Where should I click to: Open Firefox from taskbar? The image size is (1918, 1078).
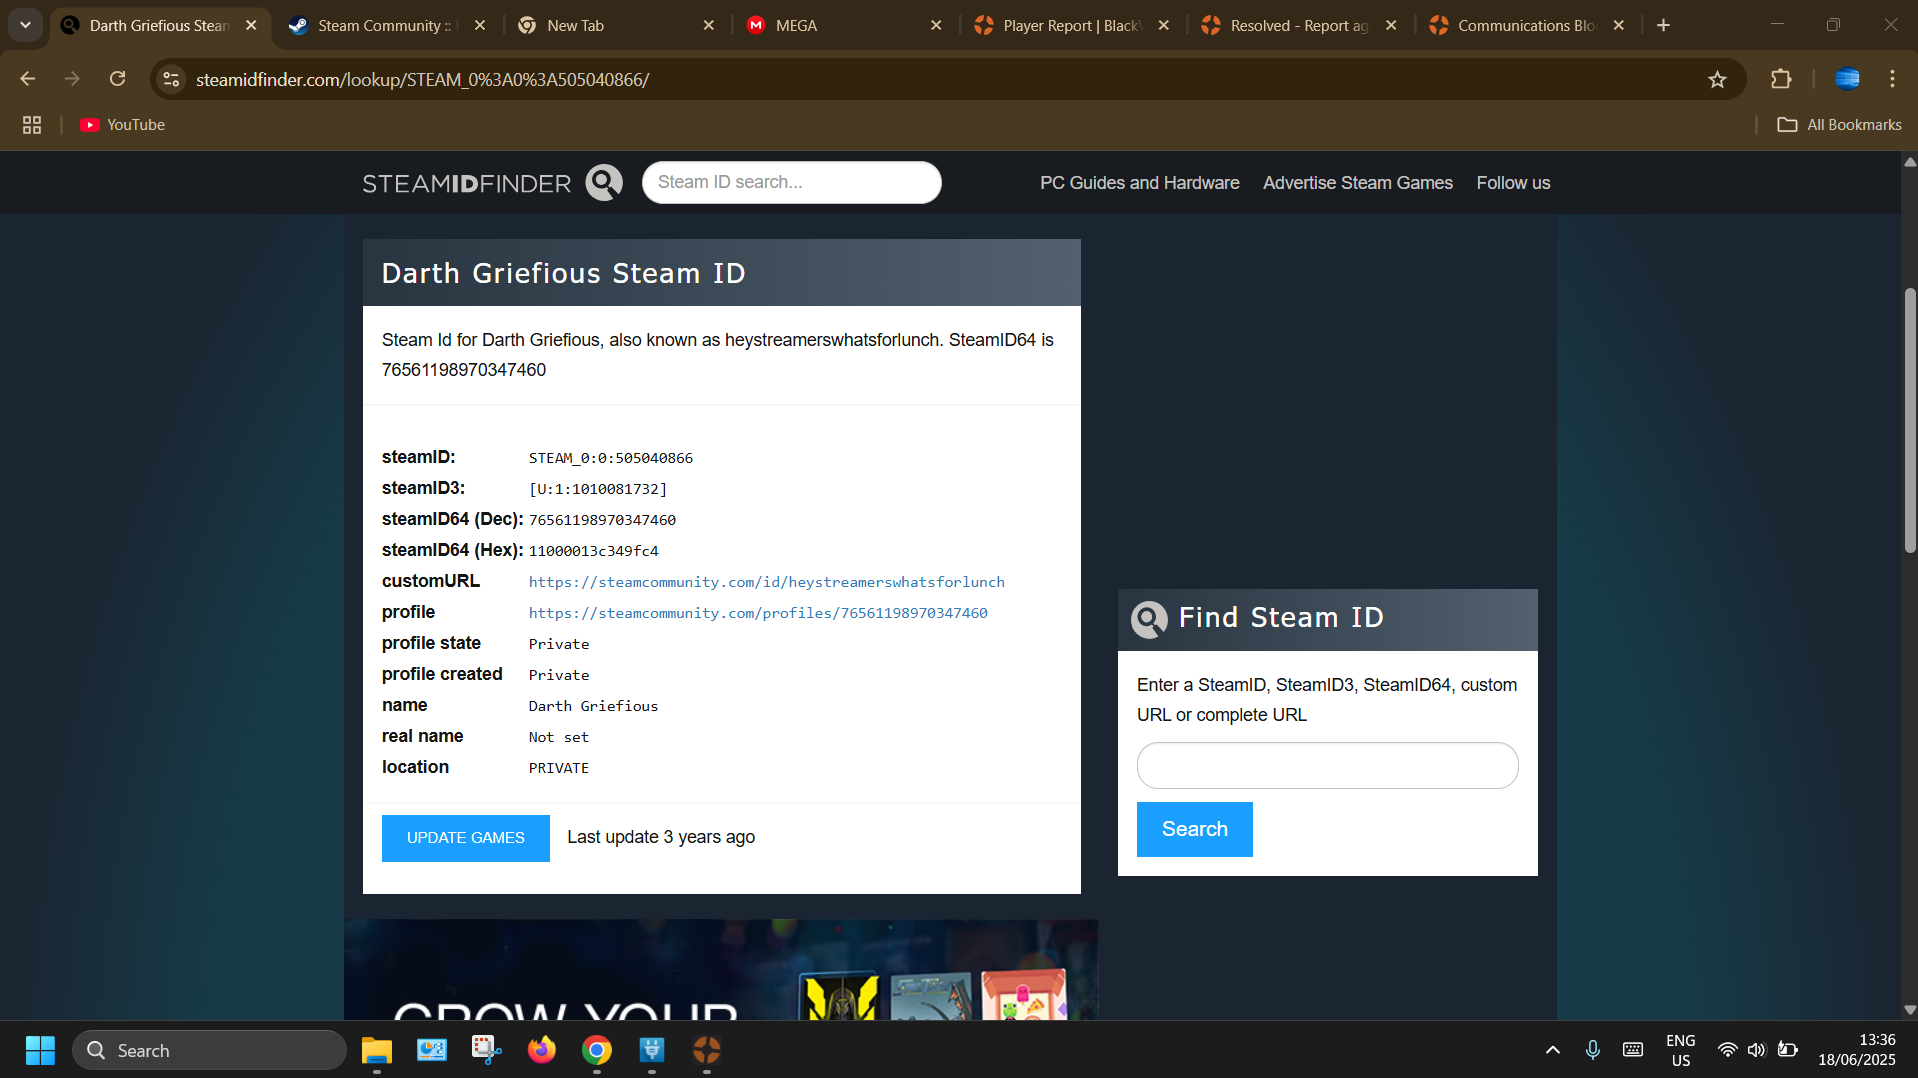[x=541, y=1050]
